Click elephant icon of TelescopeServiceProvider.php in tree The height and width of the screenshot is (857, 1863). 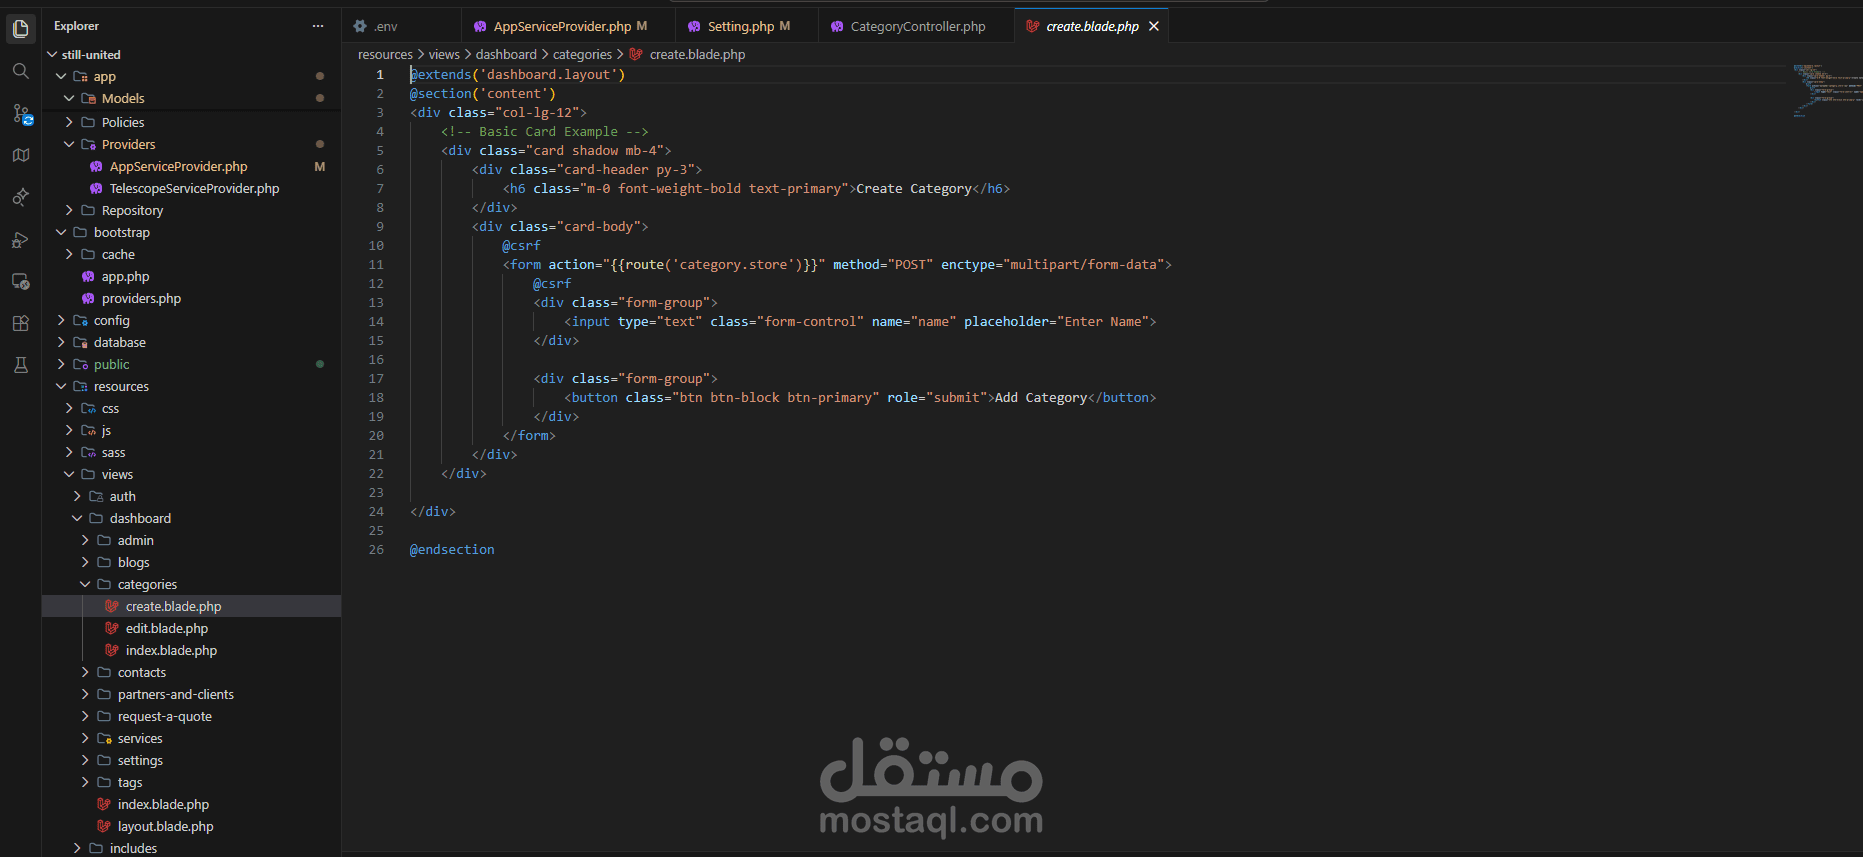click(96, 188)
